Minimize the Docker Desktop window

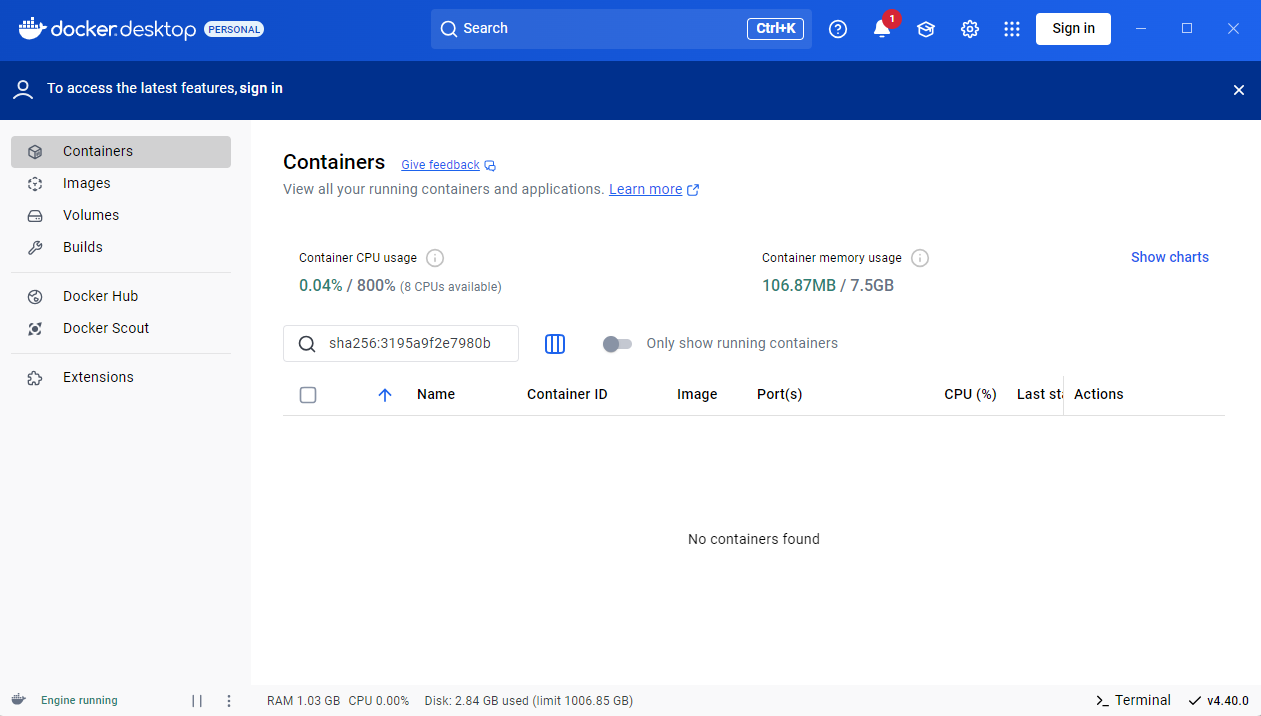point(1141,29)
